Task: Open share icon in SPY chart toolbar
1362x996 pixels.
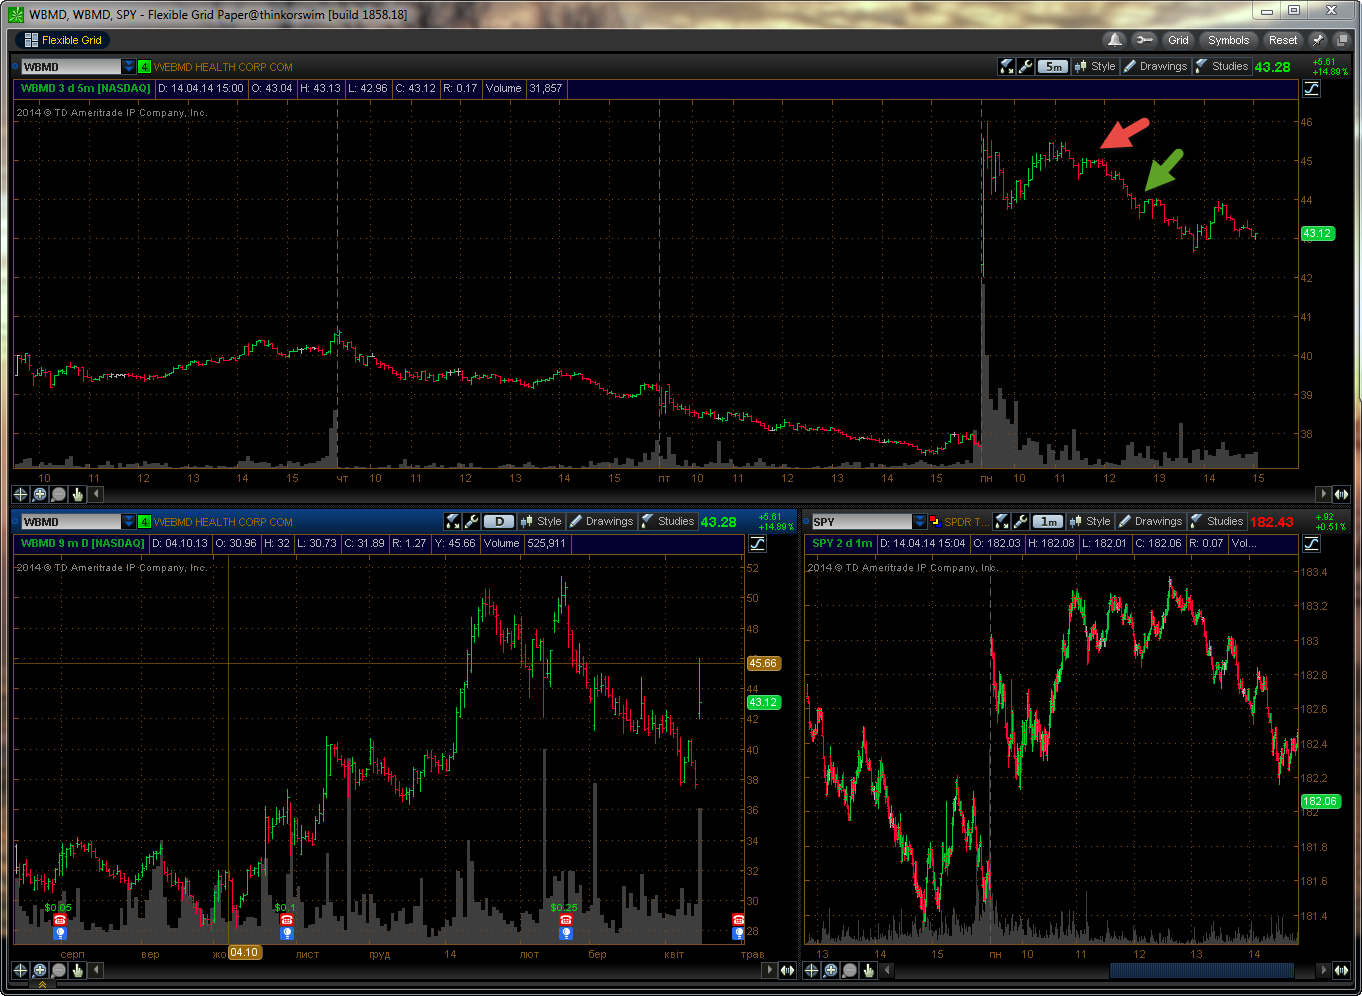Action: pos(1002,521)
